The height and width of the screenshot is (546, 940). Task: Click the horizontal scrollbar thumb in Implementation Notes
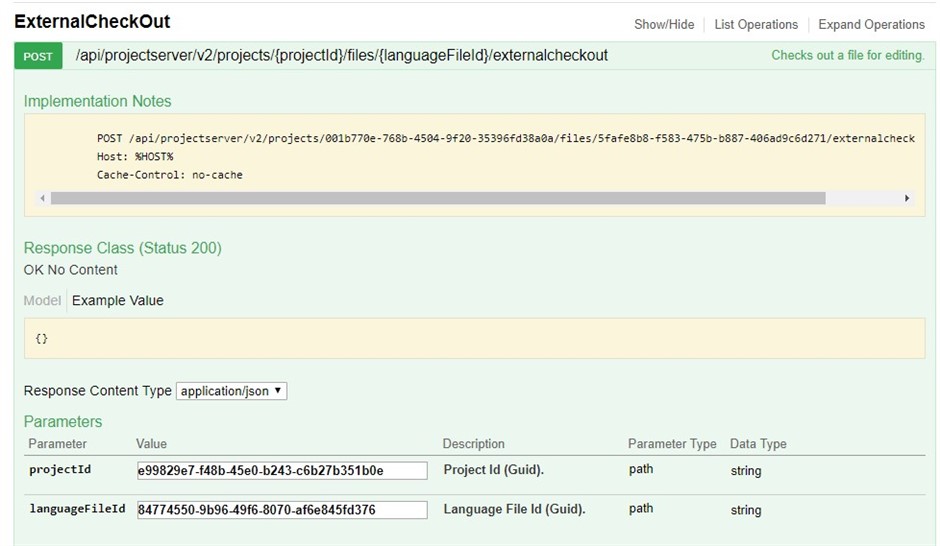coord(438,198)
